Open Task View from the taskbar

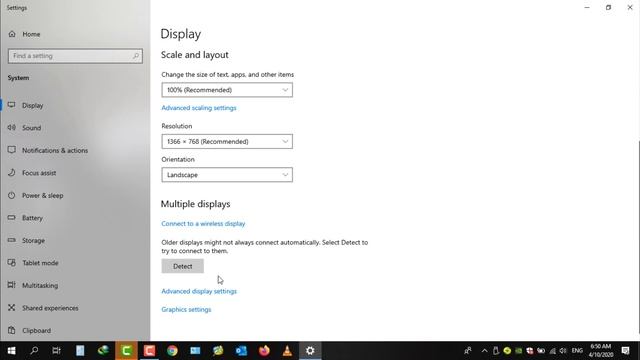(56, 351)
